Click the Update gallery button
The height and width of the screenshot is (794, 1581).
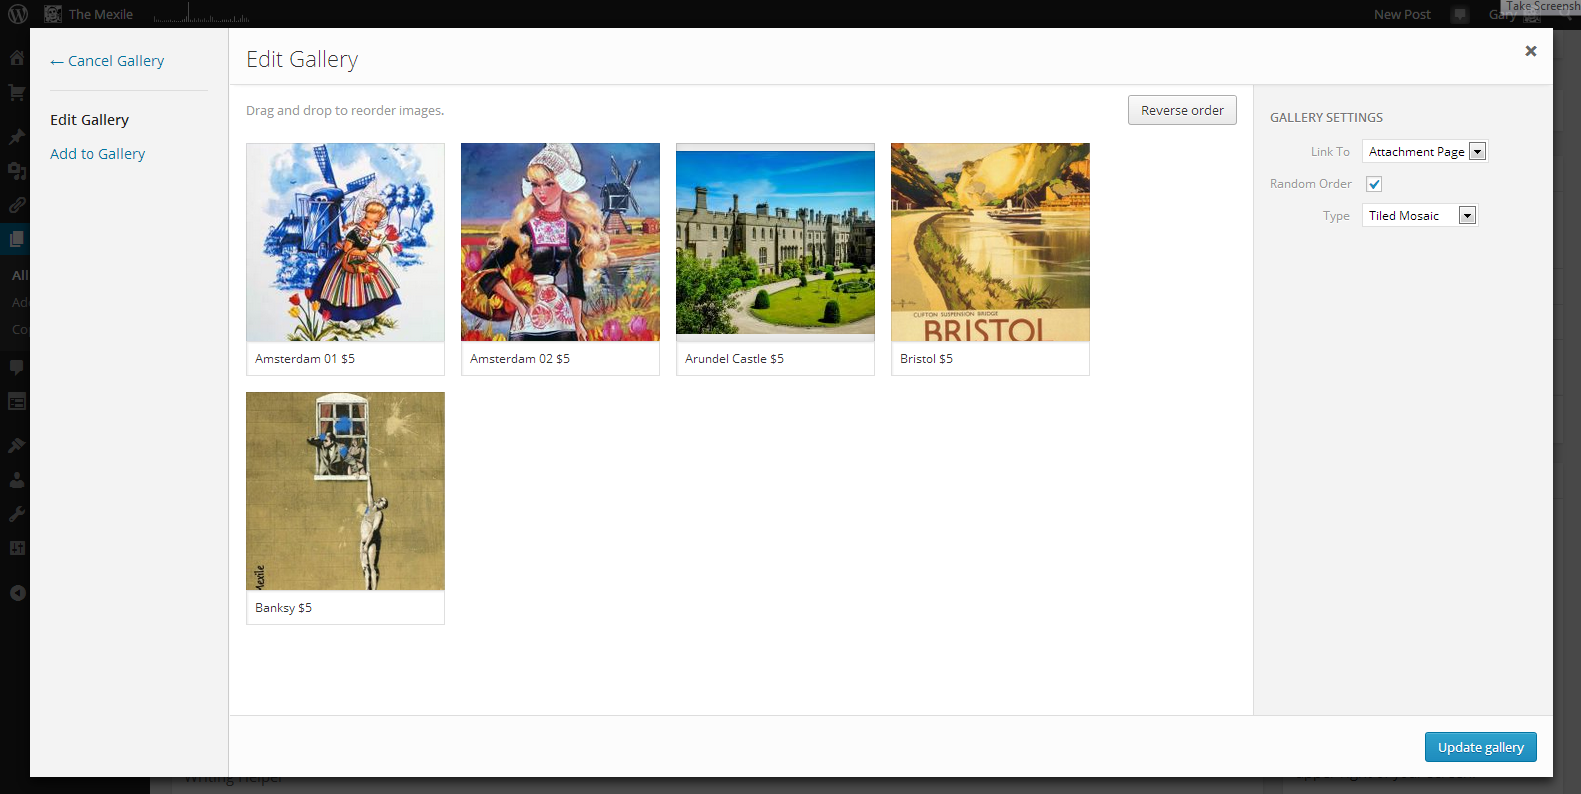[x=1480, y=747]
